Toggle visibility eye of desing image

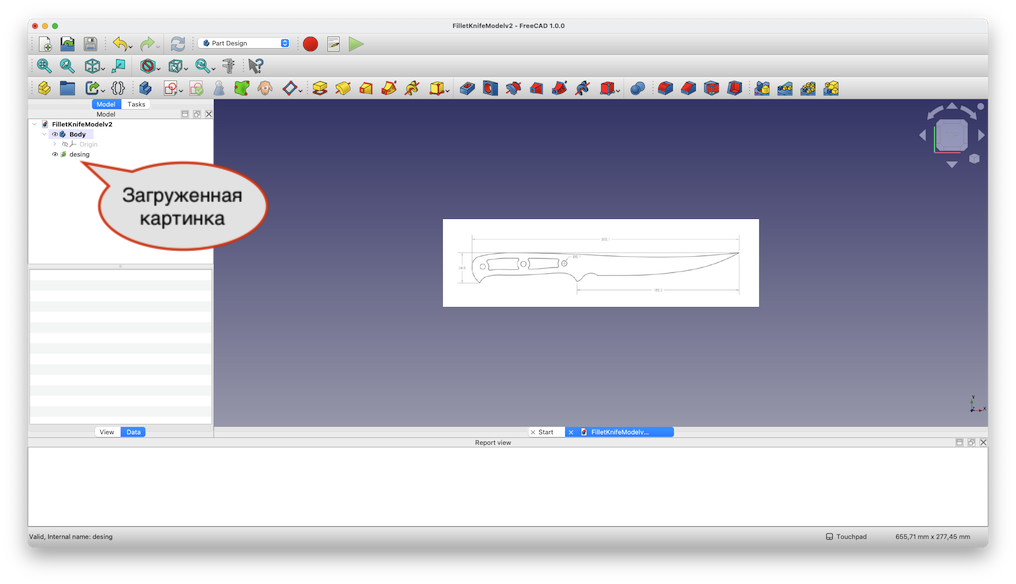(x=55, y=154)
